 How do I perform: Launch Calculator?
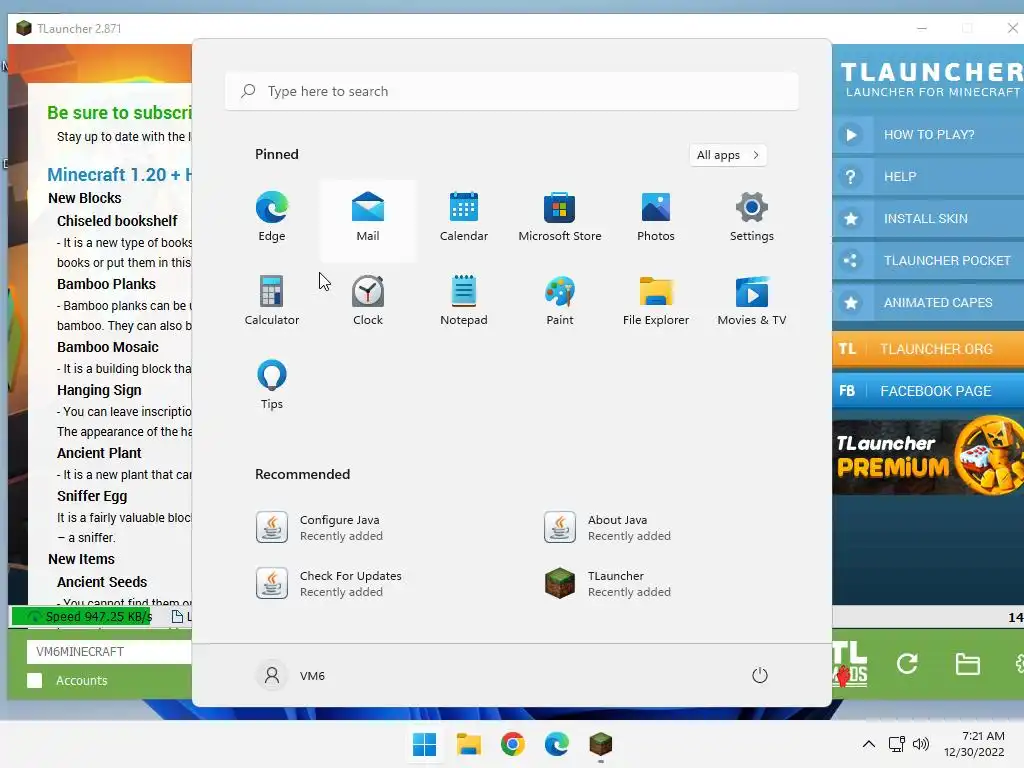click(272, 300)
